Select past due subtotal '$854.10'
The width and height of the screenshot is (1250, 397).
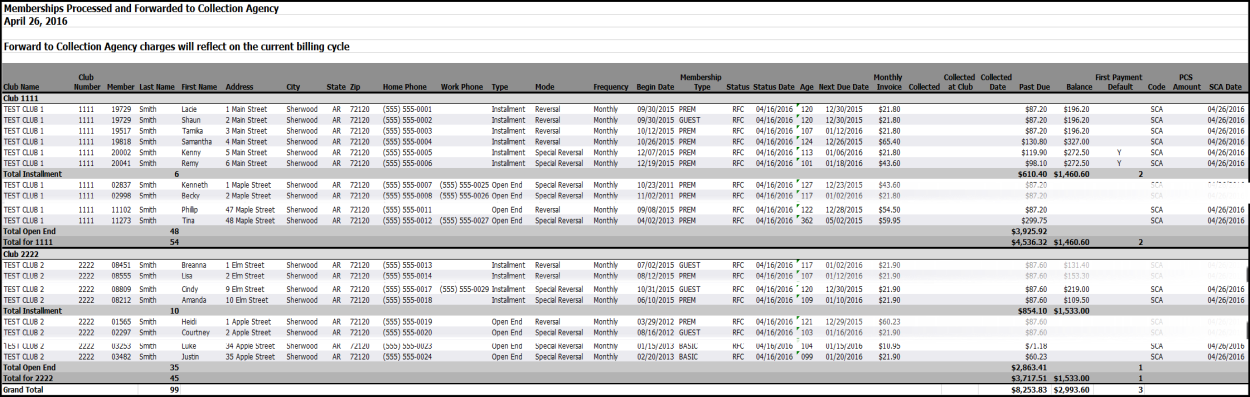coord(1033,311)
